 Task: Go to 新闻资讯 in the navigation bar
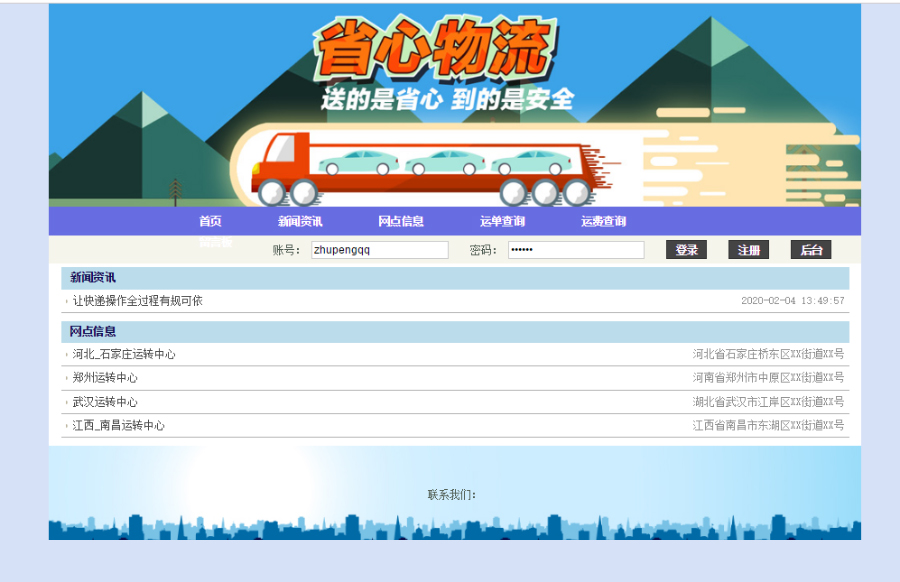[x=300, y=221]
